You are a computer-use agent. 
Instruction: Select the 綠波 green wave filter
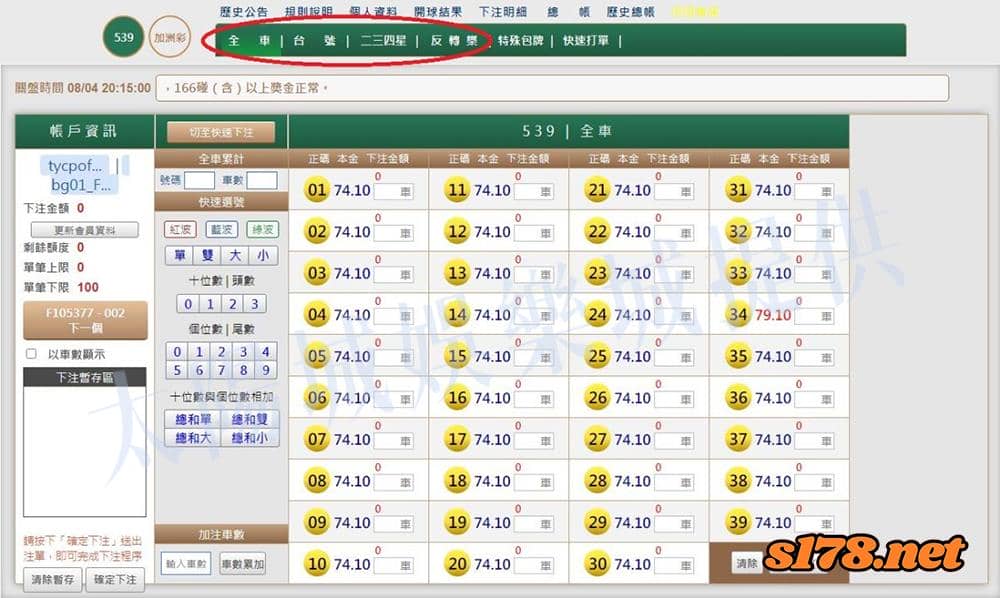(x=263, y=230)
